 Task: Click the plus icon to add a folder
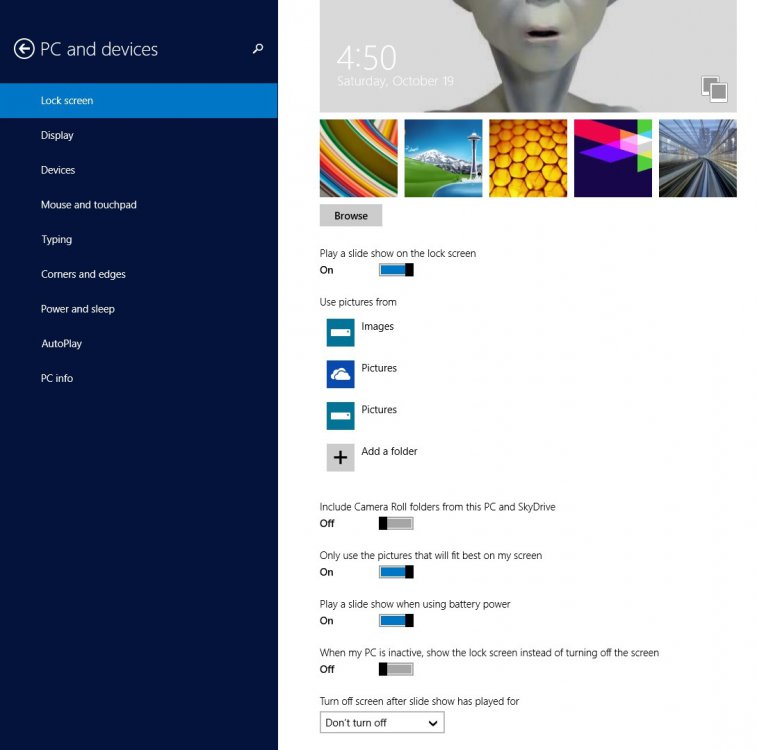point(340,457)
